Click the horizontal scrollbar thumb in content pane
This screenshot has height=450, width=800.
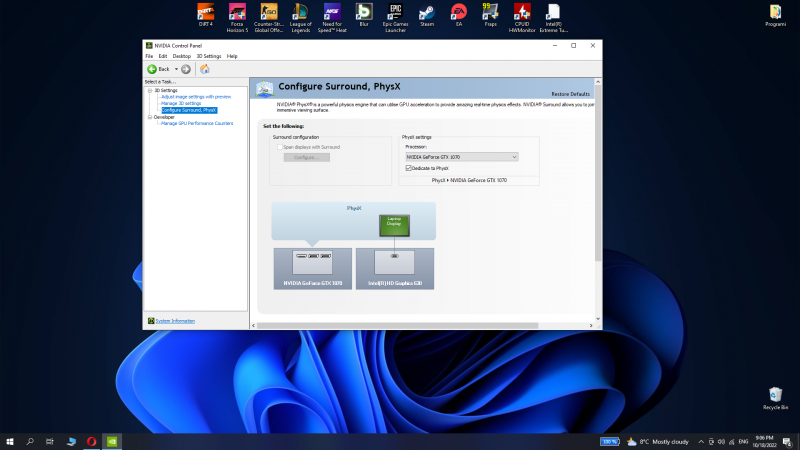pyautogui.click(x=397, y=326)
